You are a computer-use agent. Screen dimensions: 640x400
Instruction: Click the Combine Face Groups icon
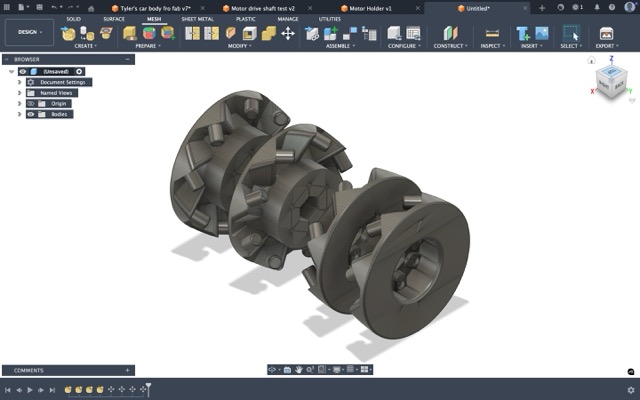(168, 33)
